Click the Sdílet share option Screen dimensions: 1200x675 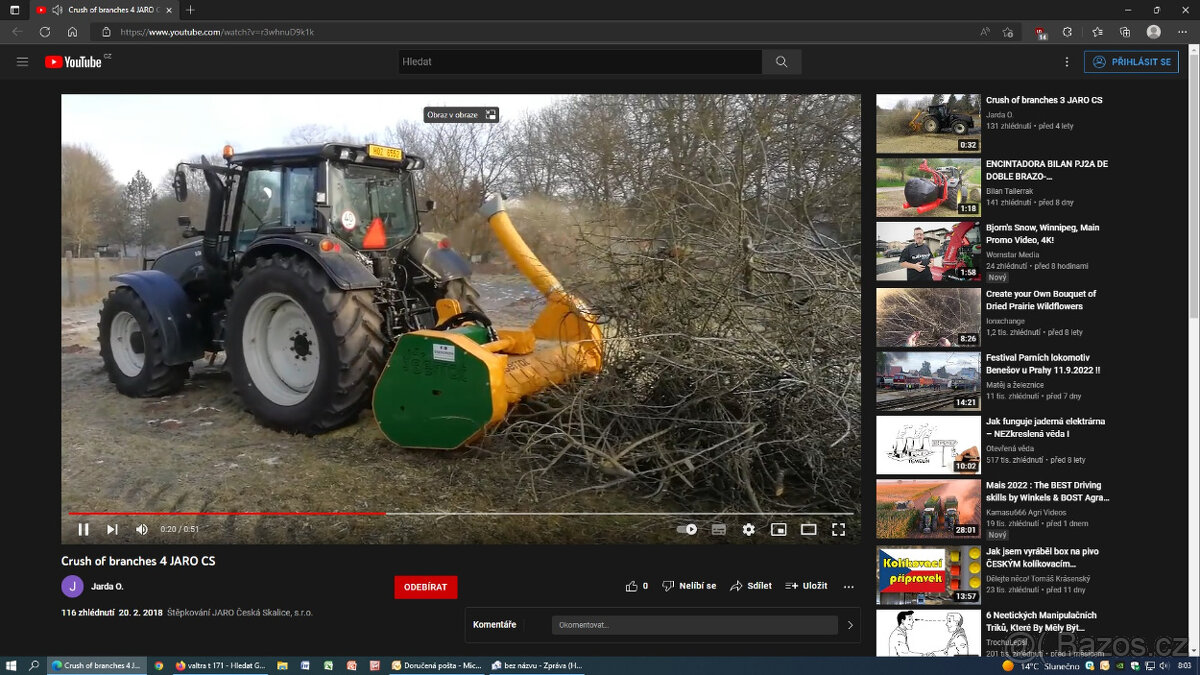[x=751, y=586]
